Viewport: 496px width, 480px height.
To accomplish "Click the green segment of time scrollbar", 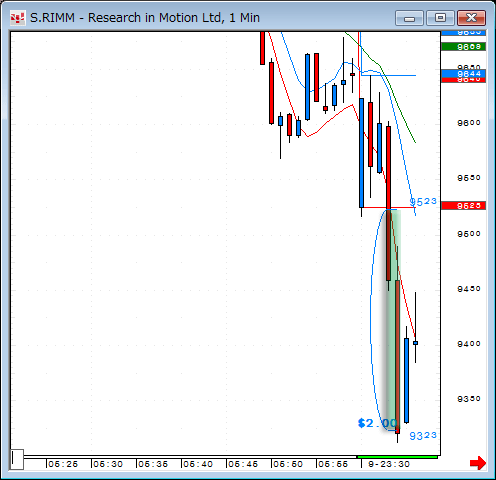I will (x=397, y=457).
